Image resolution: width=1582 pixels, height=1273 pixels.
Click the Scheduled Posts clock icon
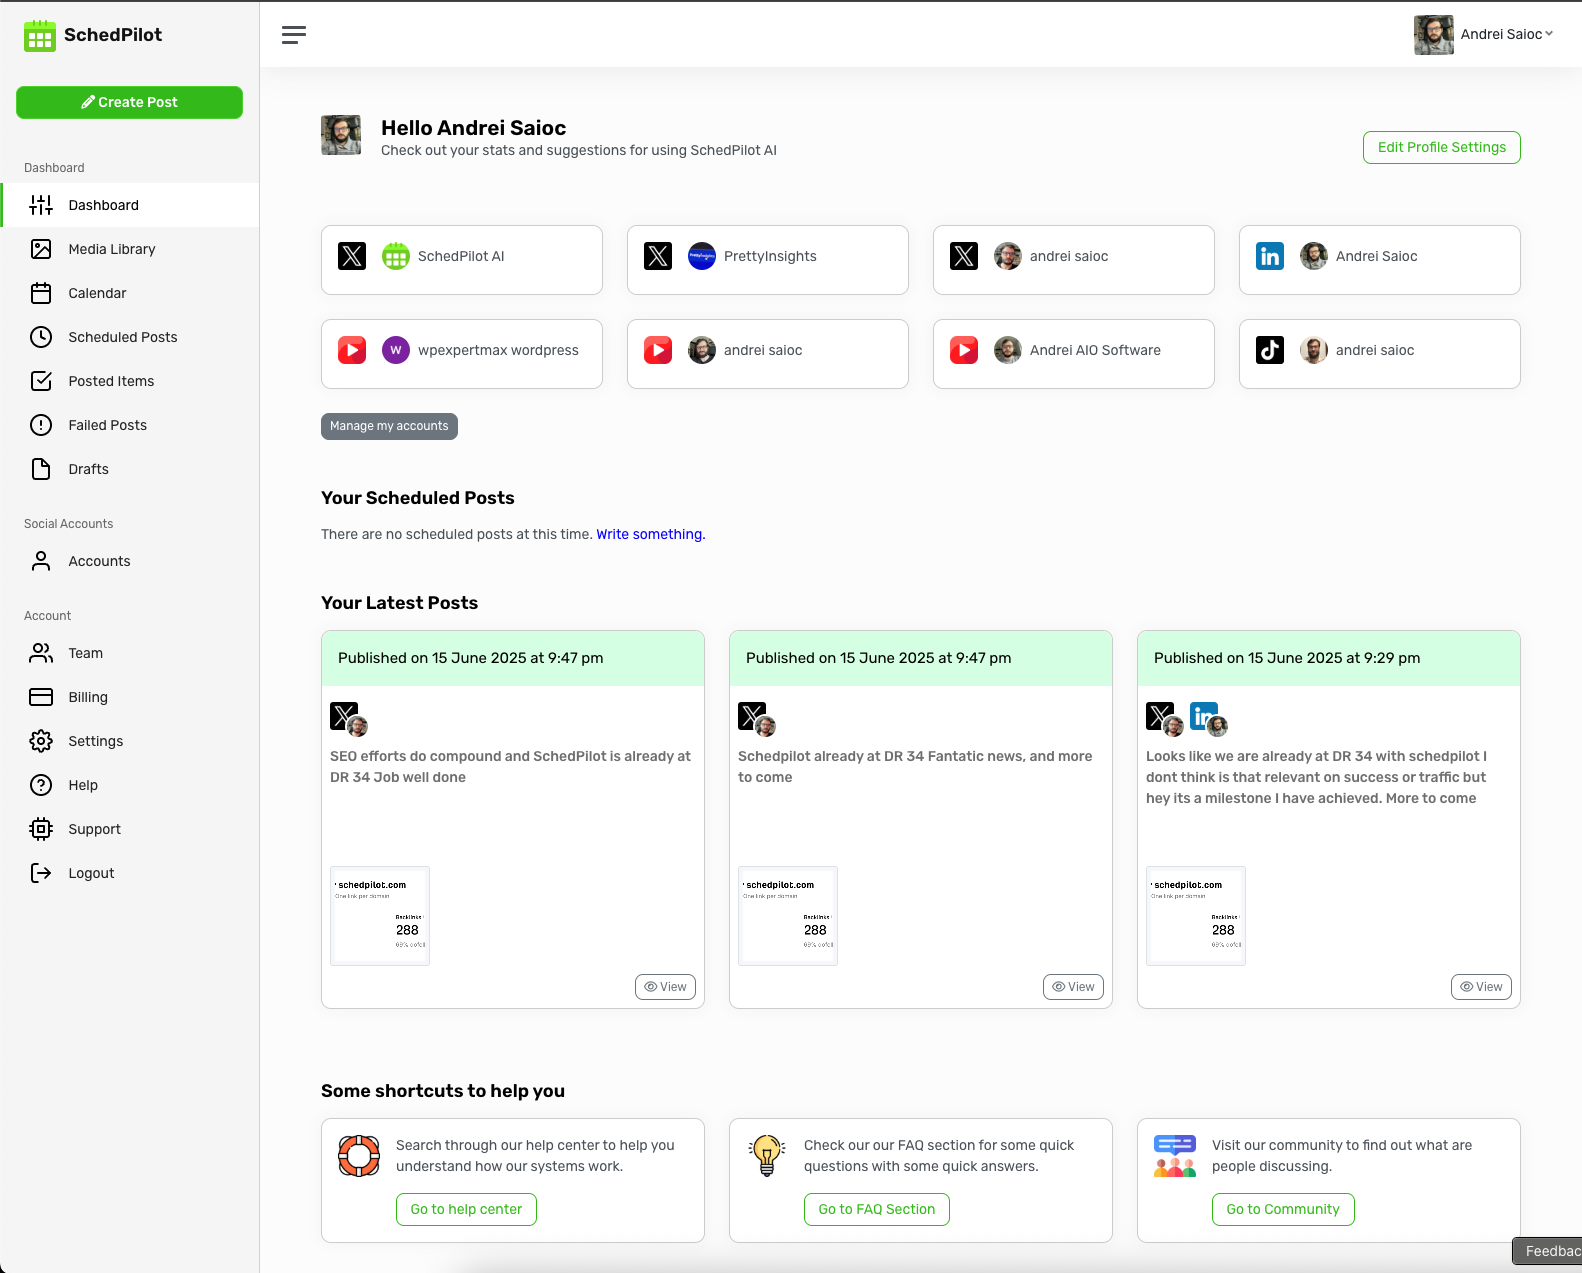click(x=41, y=337)
